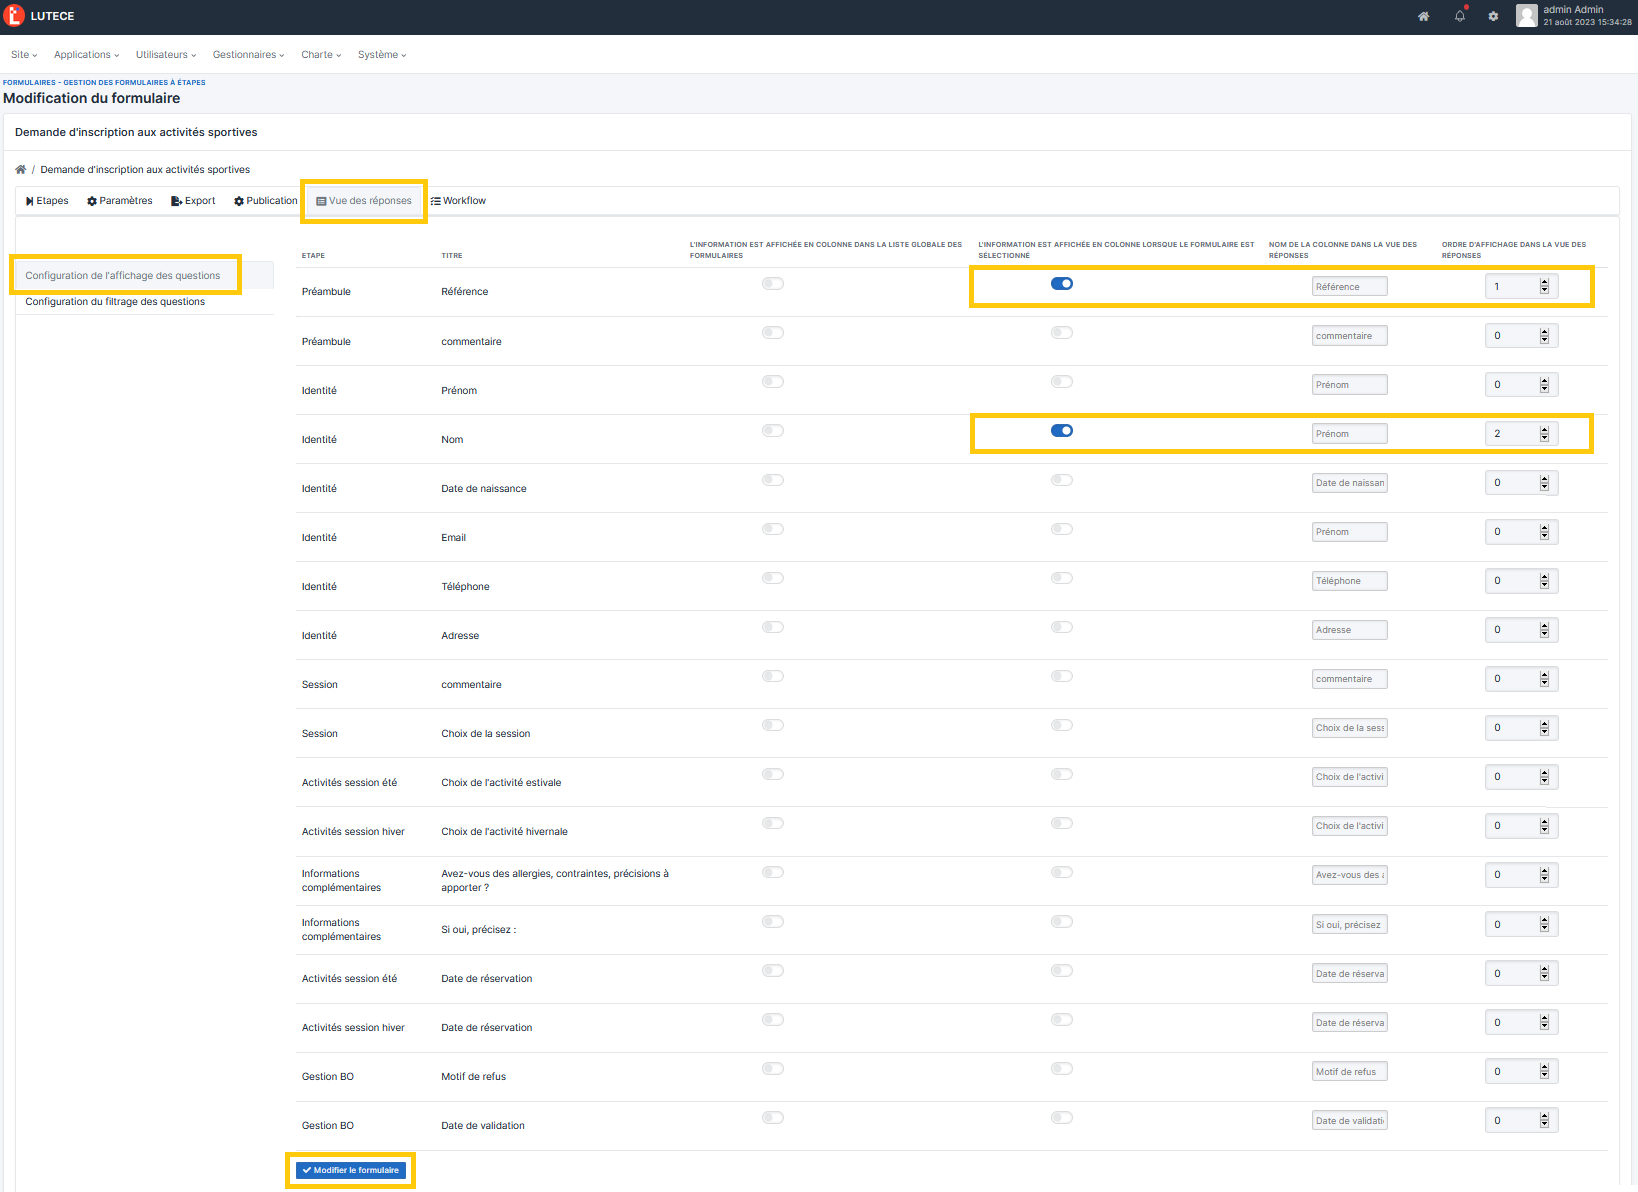Click the Modifier le formulaire button
The width and height of the screenshot is (1638, 1192).
click(350, 1169)
